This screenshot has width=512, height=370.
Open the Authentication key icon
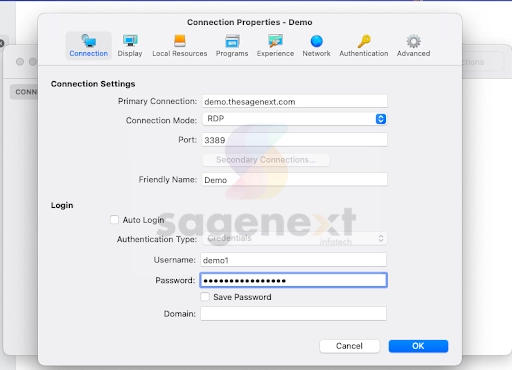point(364,46)
